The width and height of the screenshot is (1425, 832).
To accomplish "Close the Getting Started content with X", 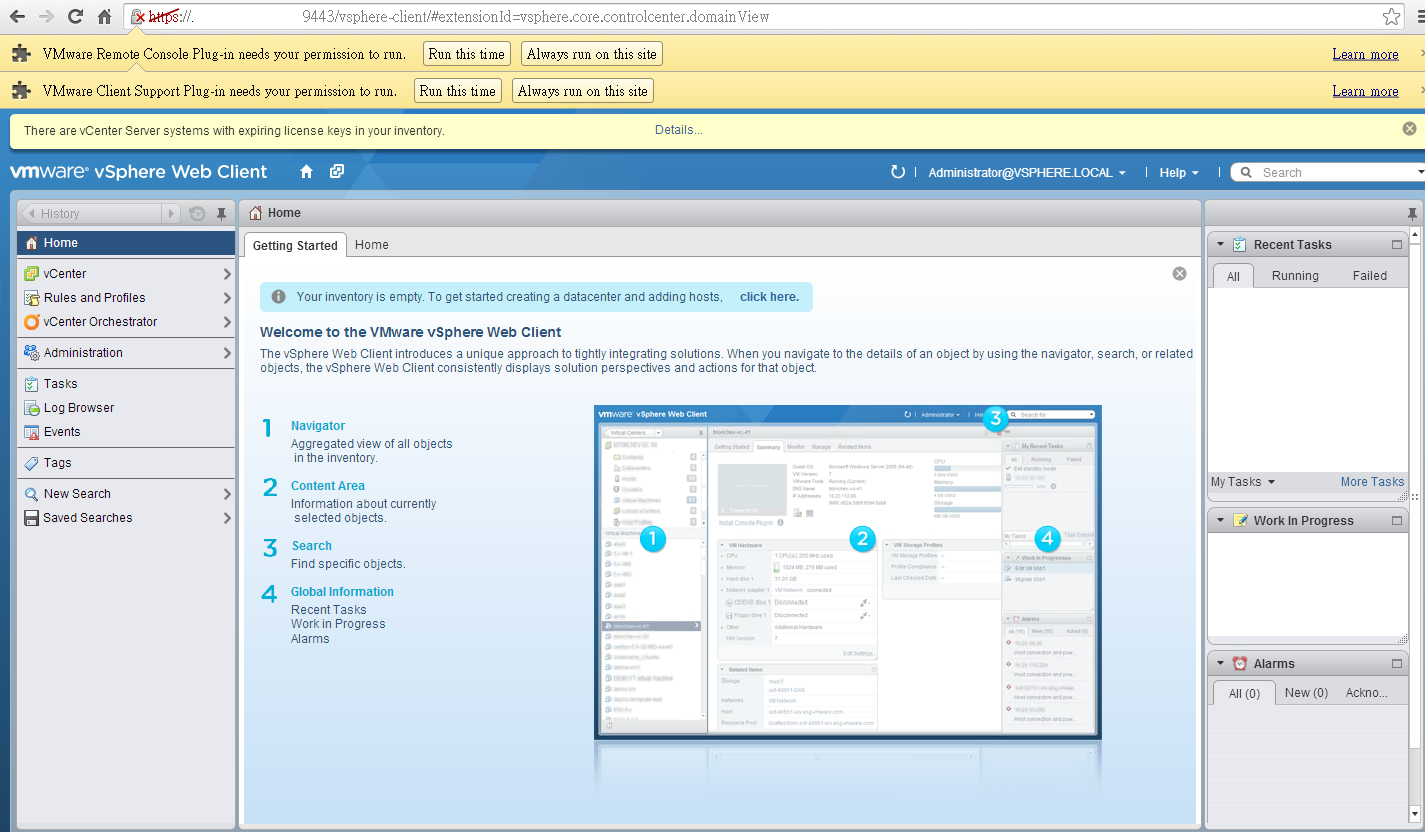I will (1179, 273).
